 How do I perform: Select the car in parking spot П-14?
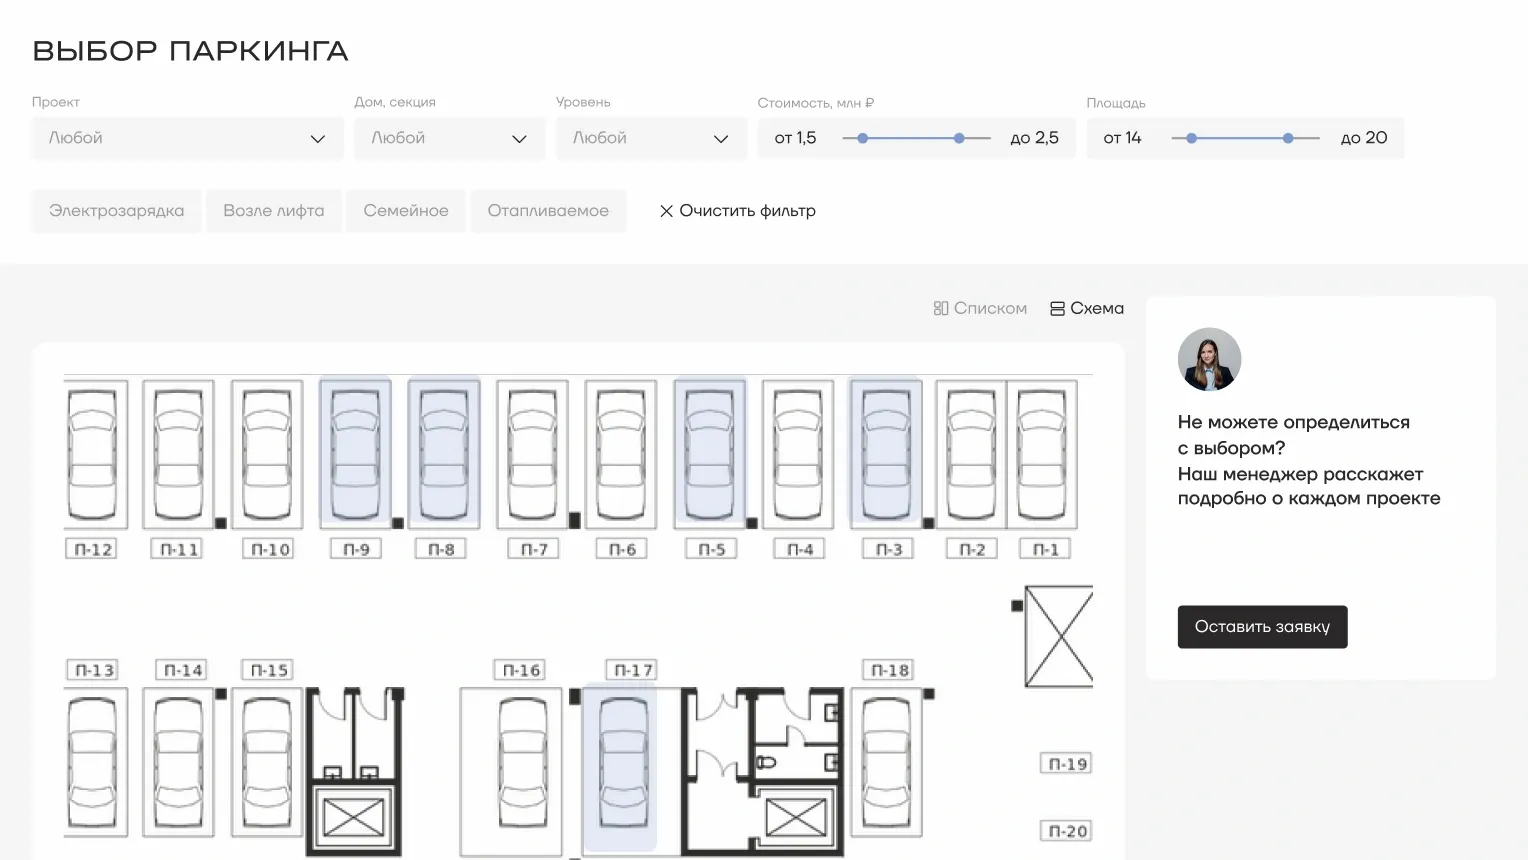(179, 762)
